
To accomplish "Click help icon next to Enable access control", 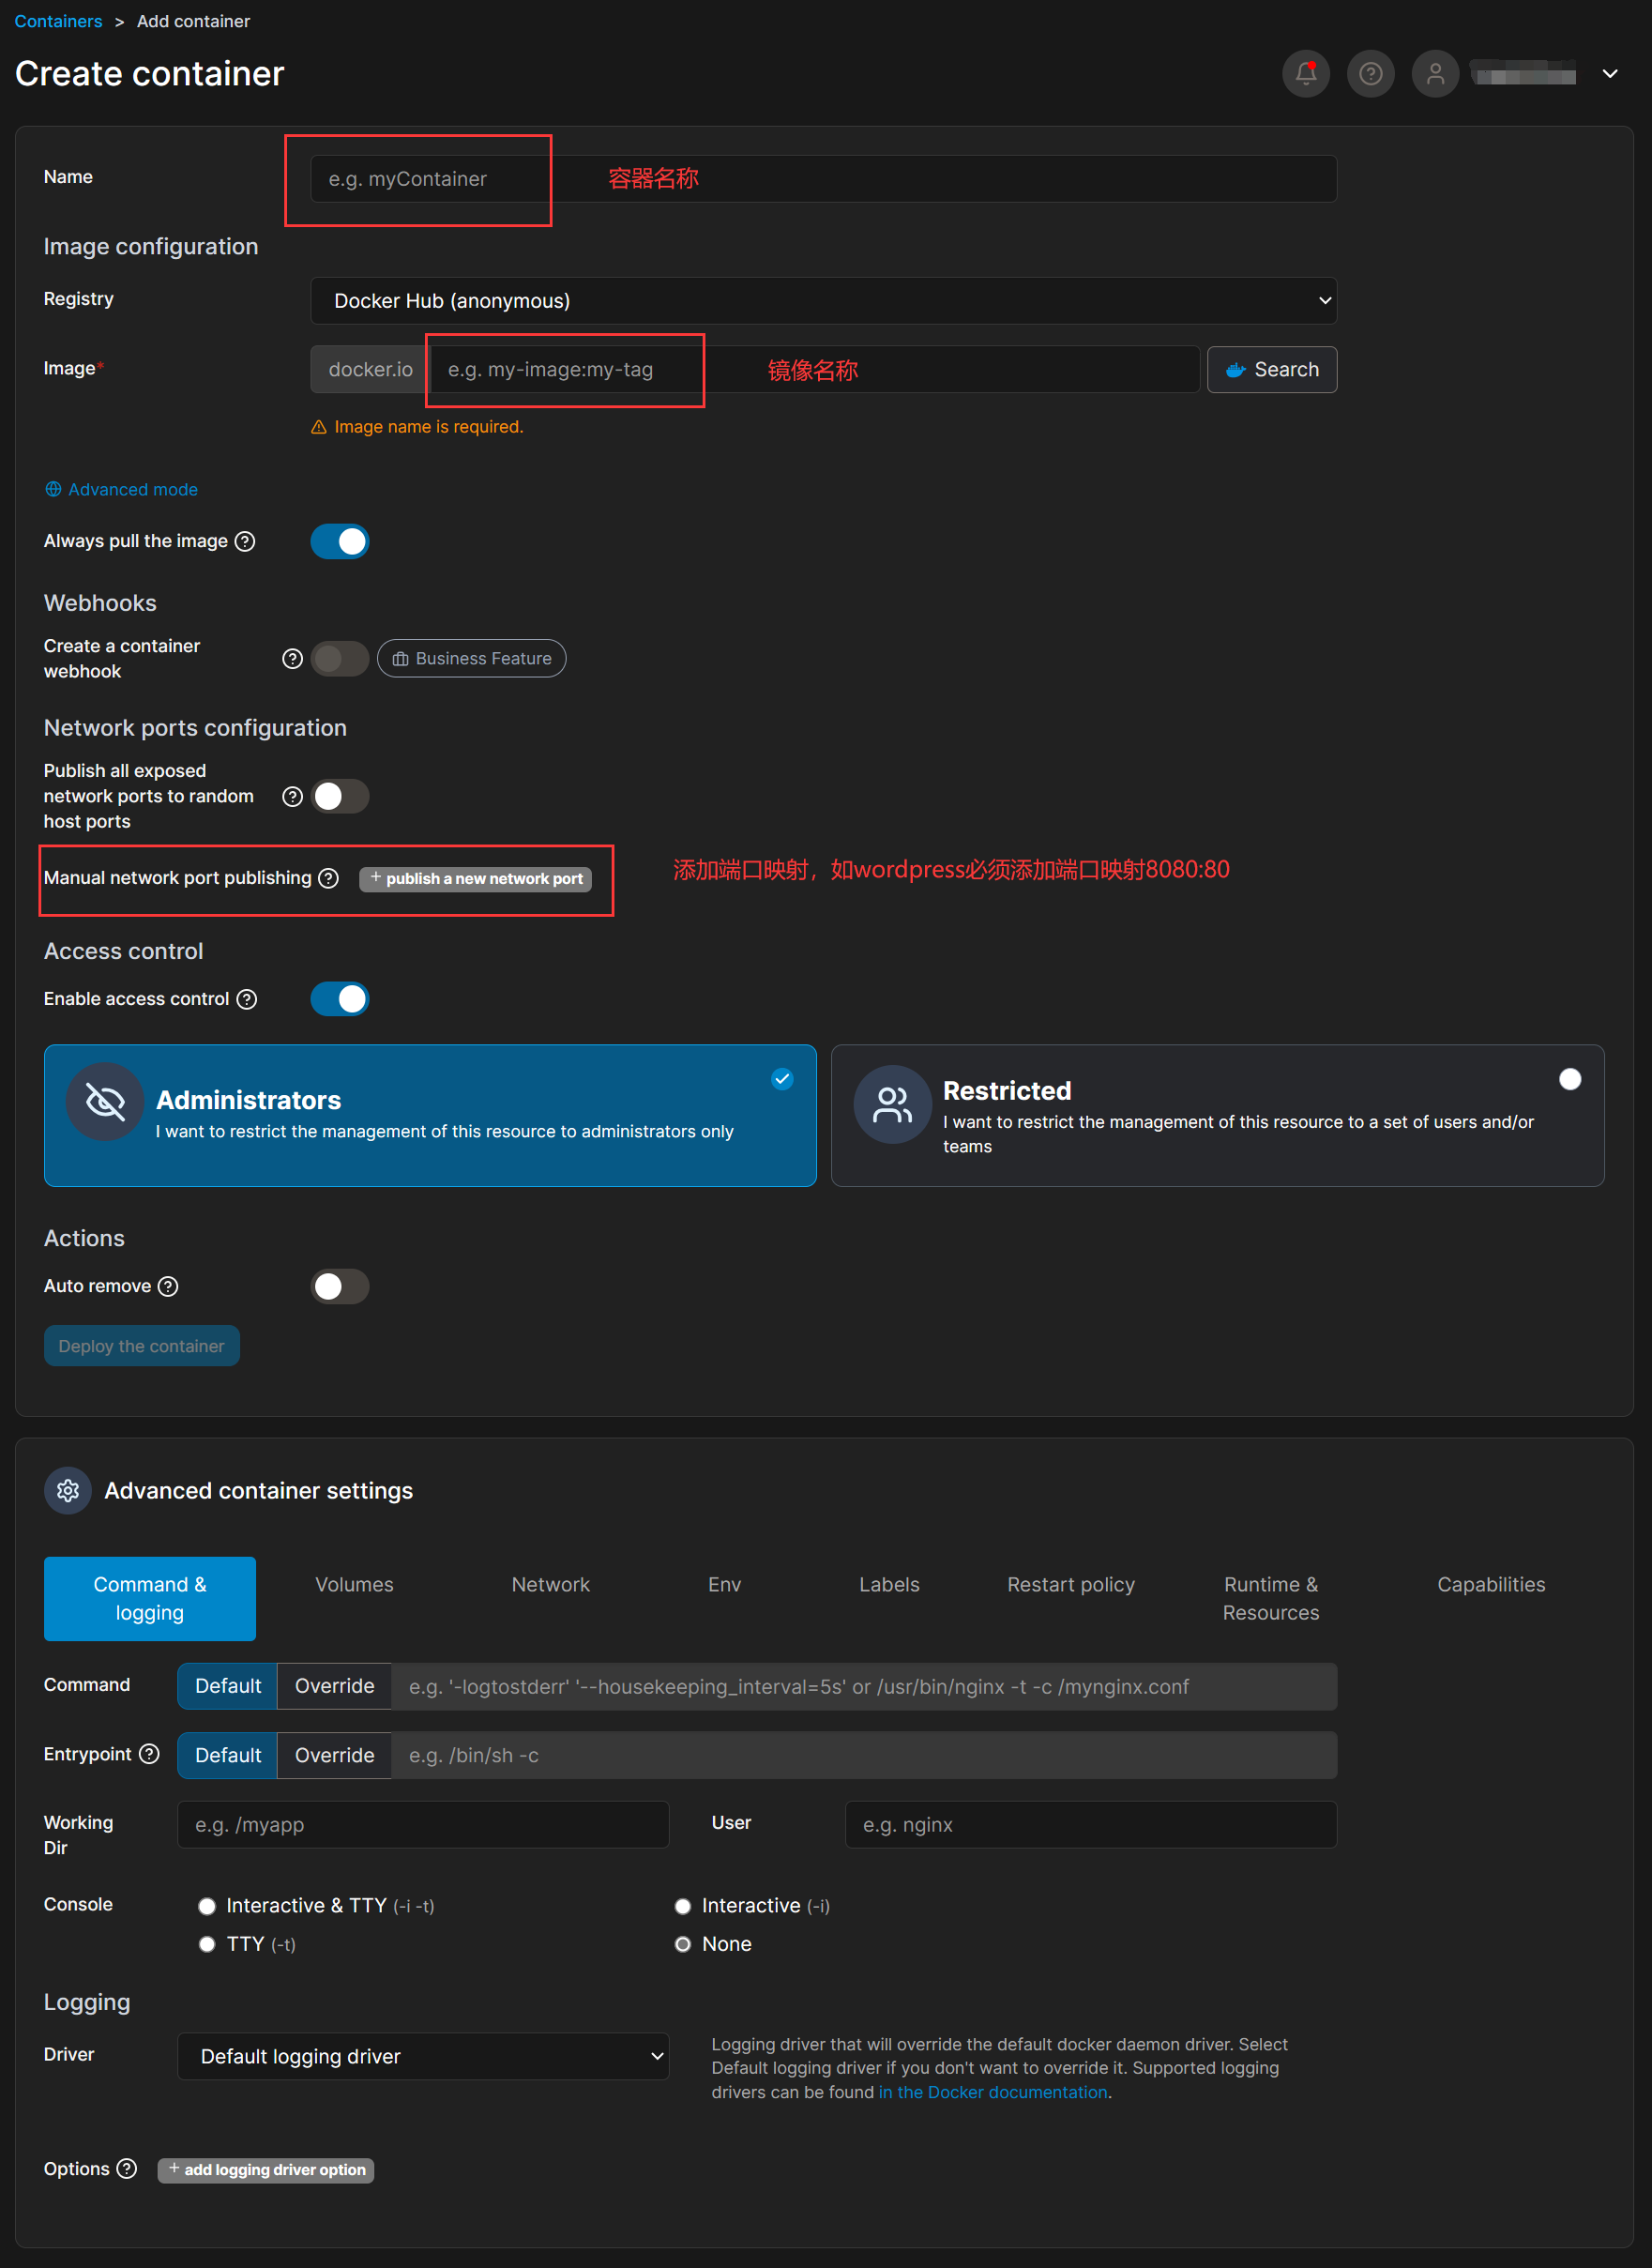I will [247, 999].
